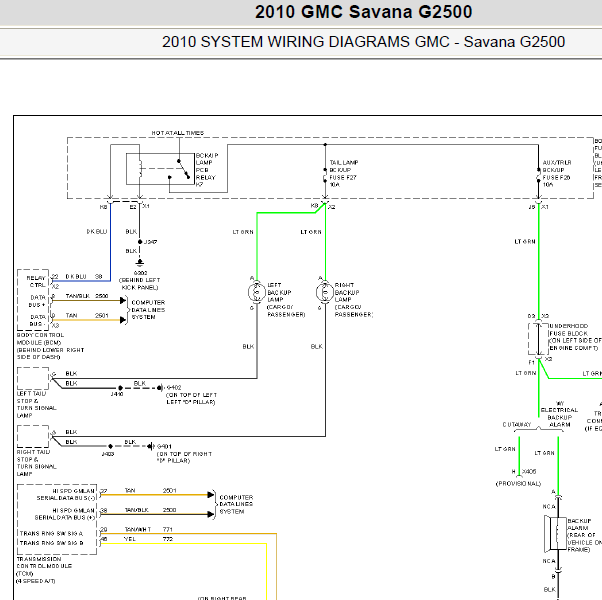The image size is (602, 600).
Task: Select the right backup lamp bulb symbol
Action: 325,293
